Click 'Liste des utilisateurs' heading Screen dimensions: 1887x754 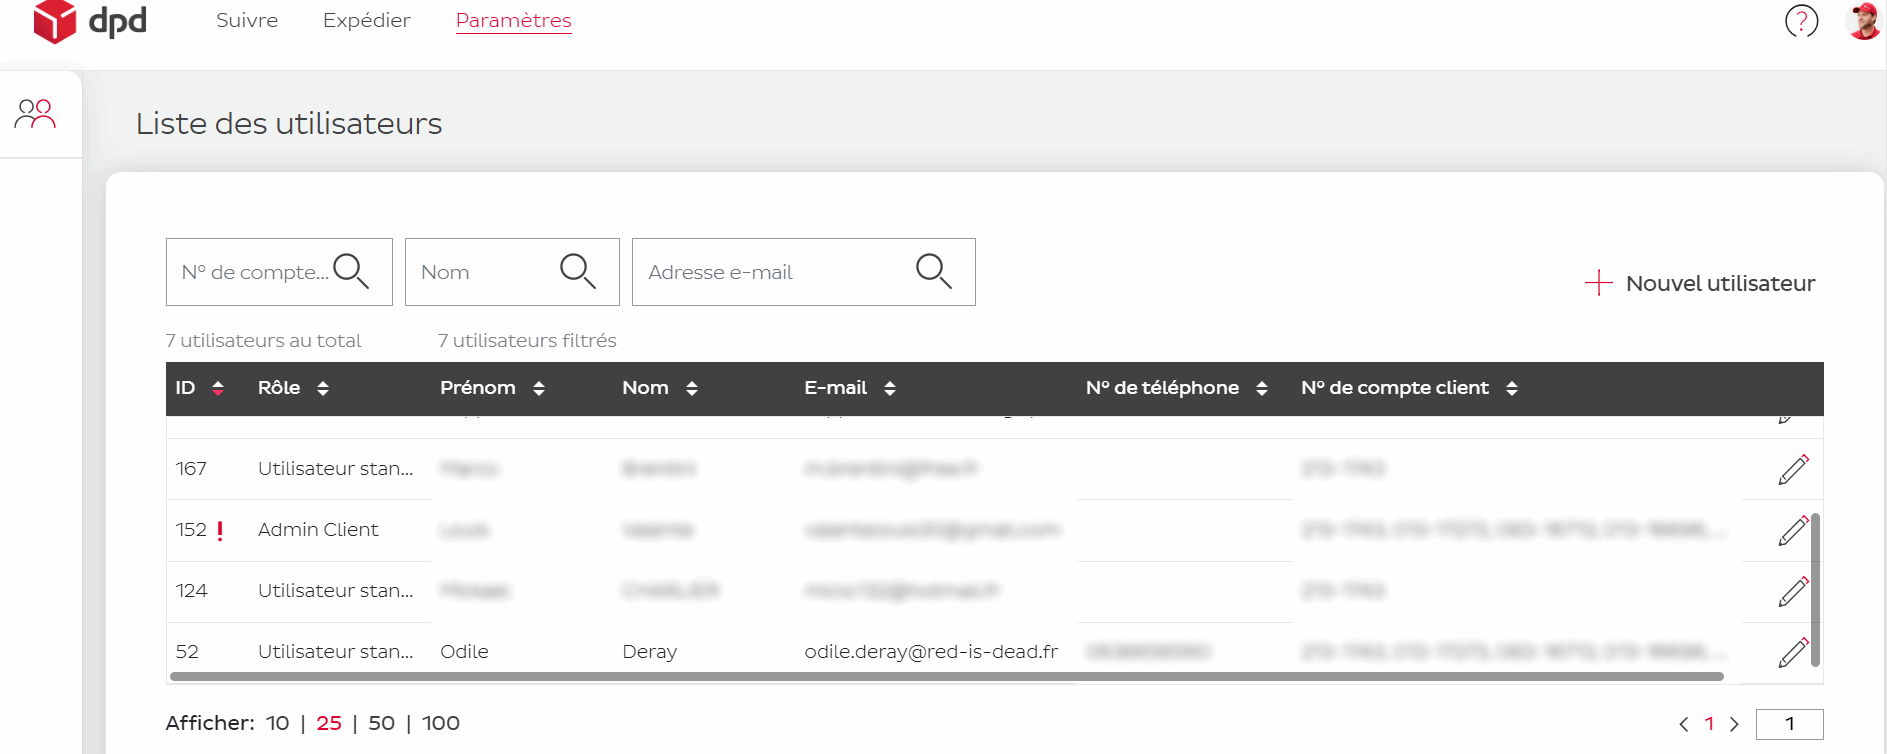(x=289, y=124)
